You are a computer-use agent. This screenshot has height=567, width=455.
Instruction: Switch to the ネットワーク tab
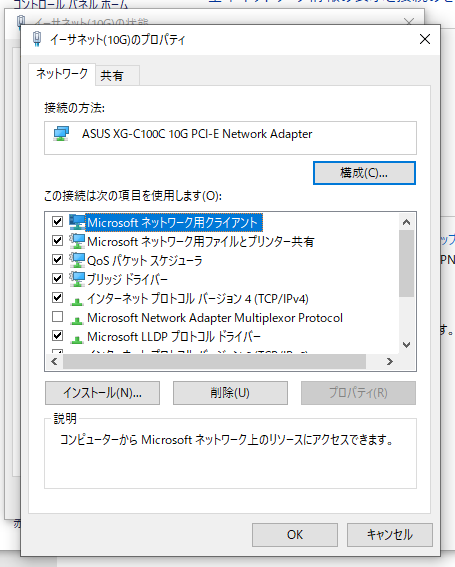[x=62, y=74]
